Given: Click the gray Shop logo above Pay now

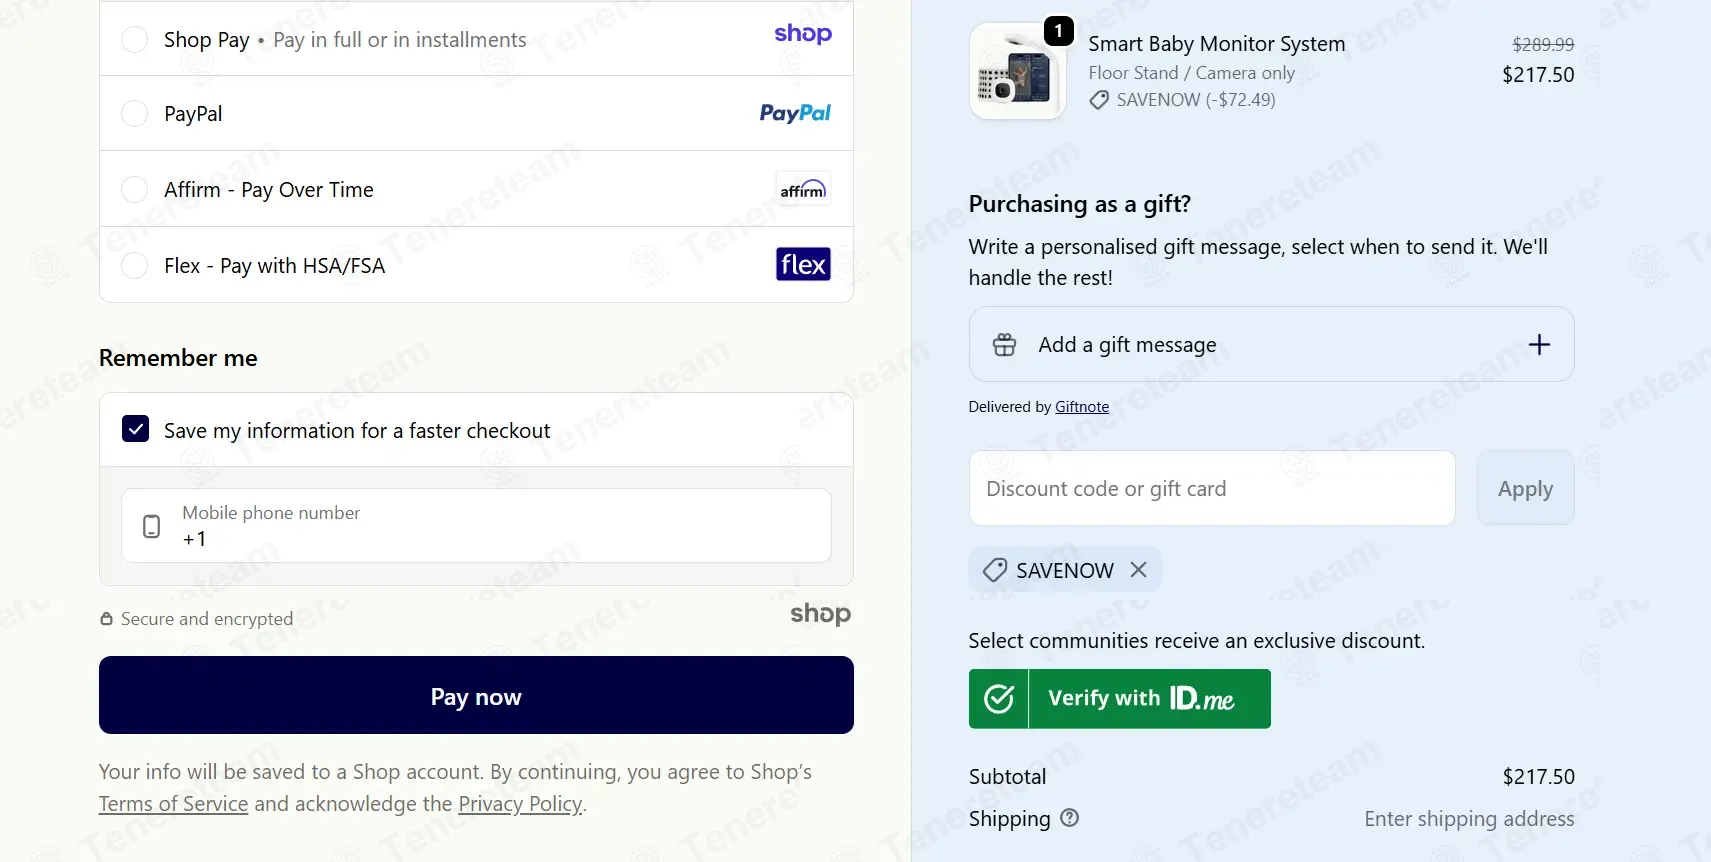Looking at the screenshot, I should pos(820,613).
